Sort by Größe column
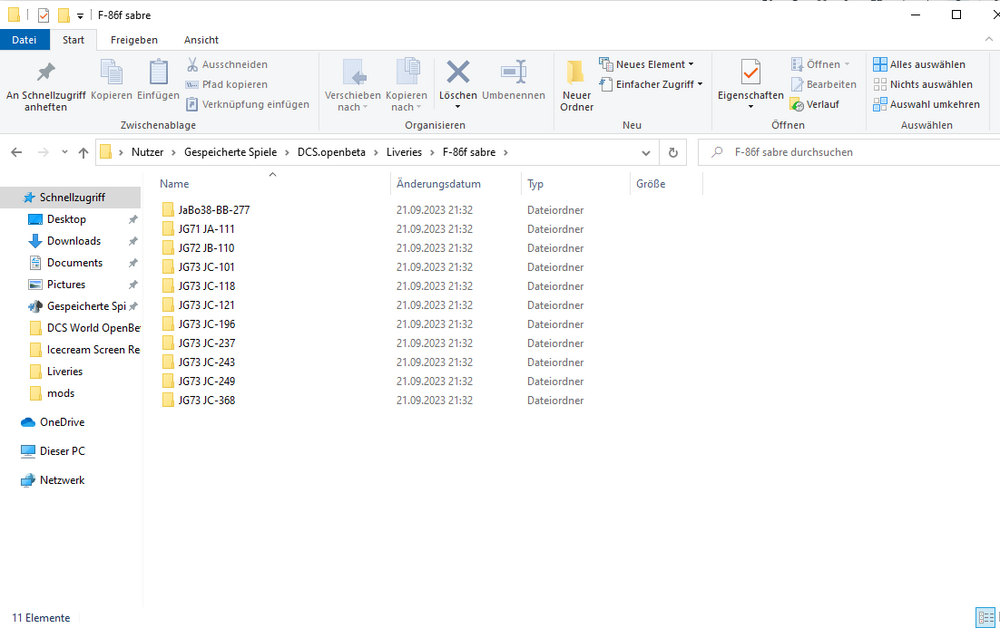This screenshot has height=628, width=1000. [651, 184]
